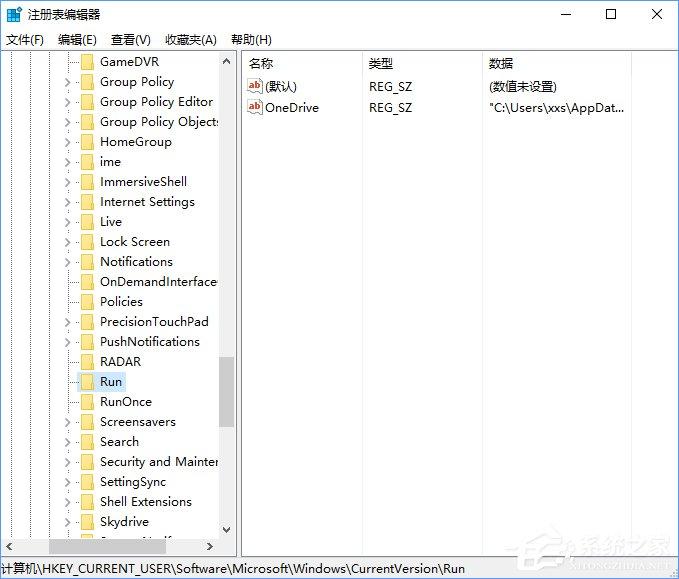This screenshot has width=679, height=579.
Task: Click the Skydrive folder icon
Action: [x=87, y=522]
